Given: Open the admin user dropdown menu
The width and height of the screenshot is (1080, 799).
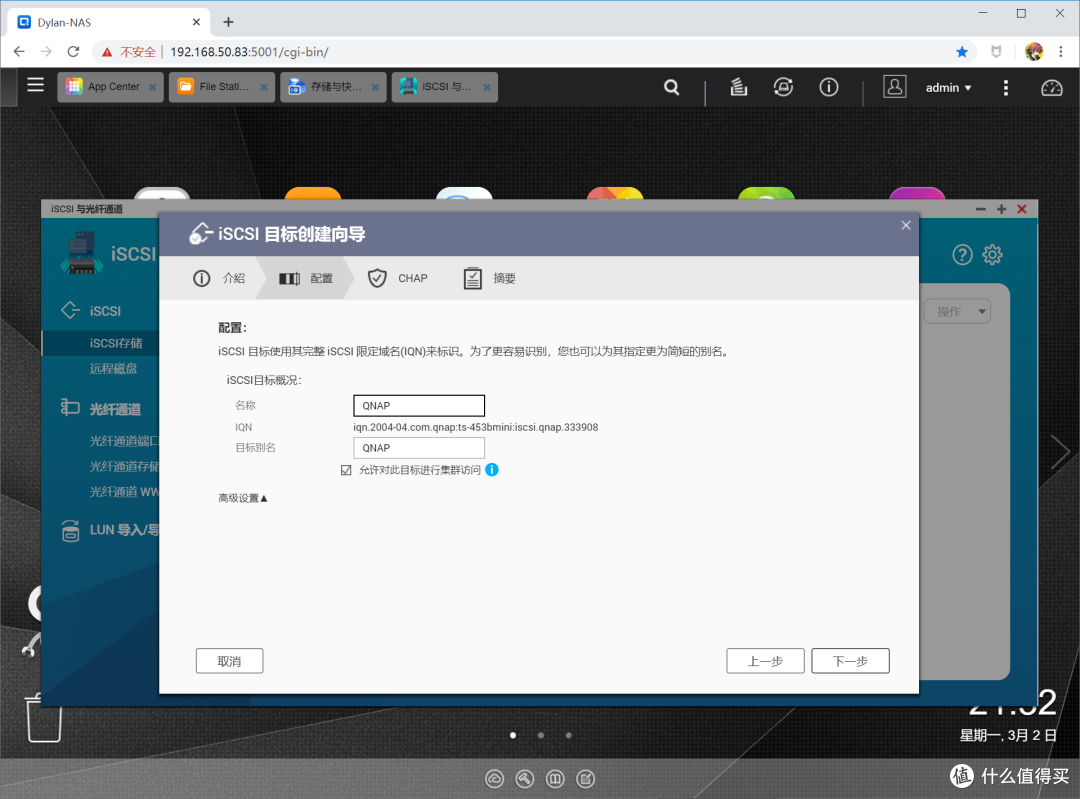Looking at the screenshot, I should tap(948, 87).
